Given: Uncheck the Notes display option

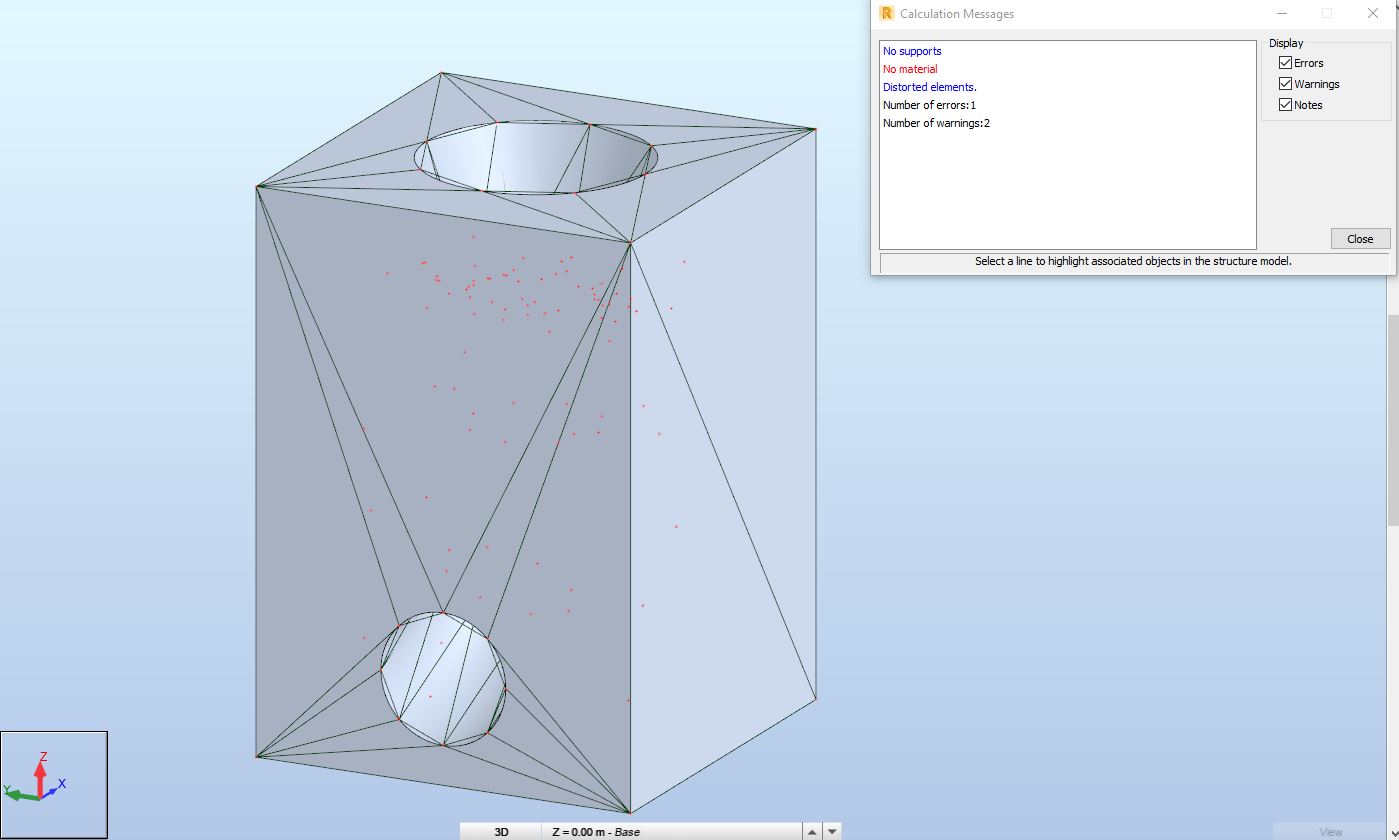Looking at the screenshot, I should tap(1285, 104).
